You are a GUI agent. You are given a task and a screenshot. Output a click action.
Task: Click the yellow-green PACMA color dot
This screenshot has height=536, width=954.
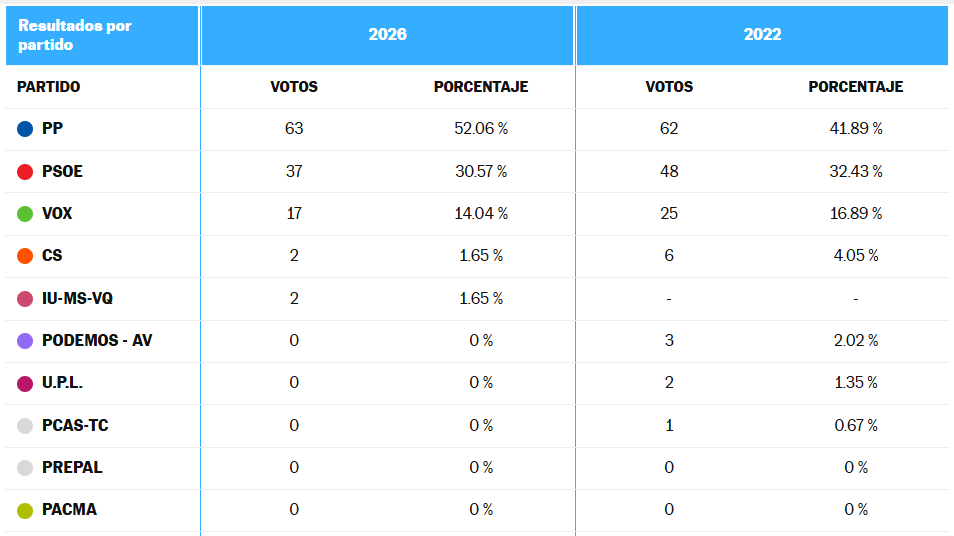pos(26,510)
